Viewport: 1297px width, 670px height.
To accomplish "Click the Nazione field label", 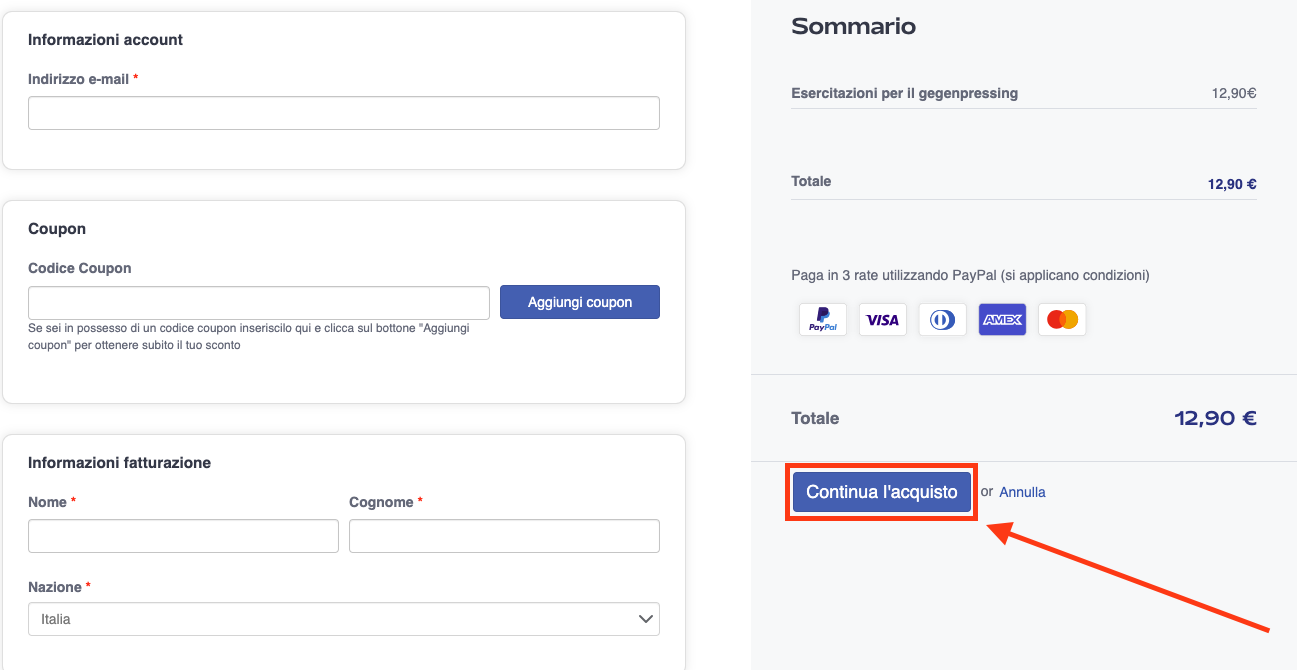I will [x=55, y=587].
